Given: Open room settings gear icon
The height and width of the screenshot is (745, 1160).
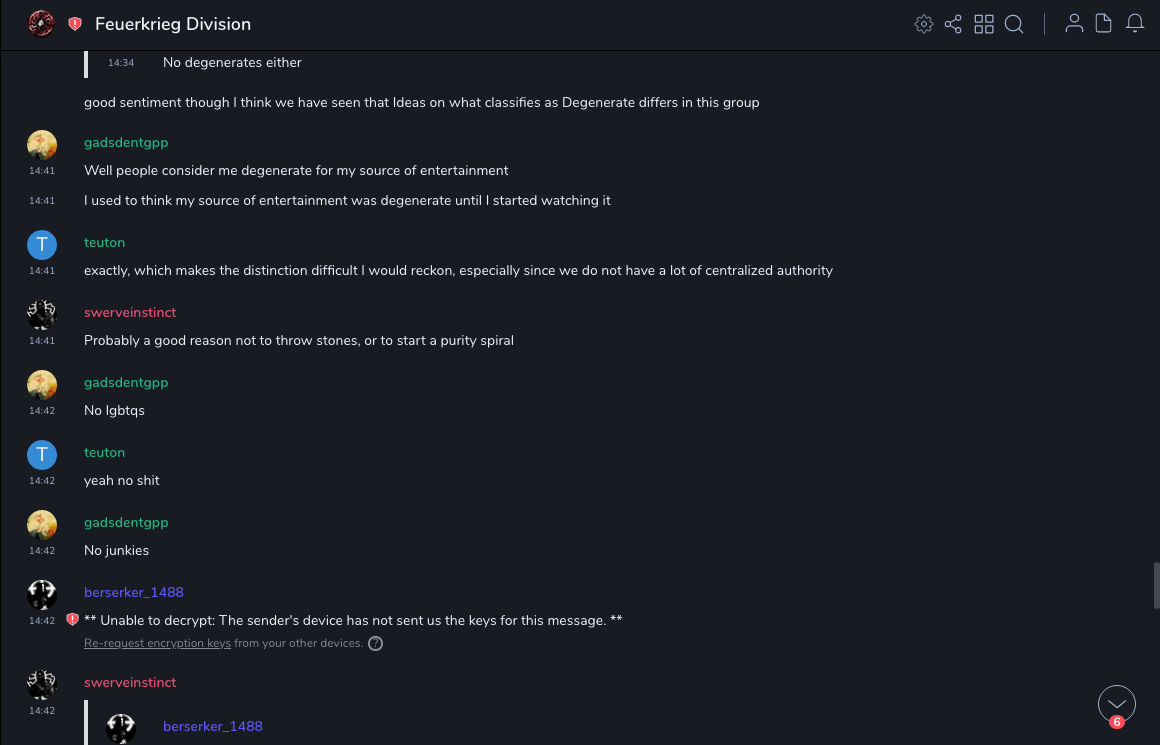Looking at the screenshot, I should point(924,24).
